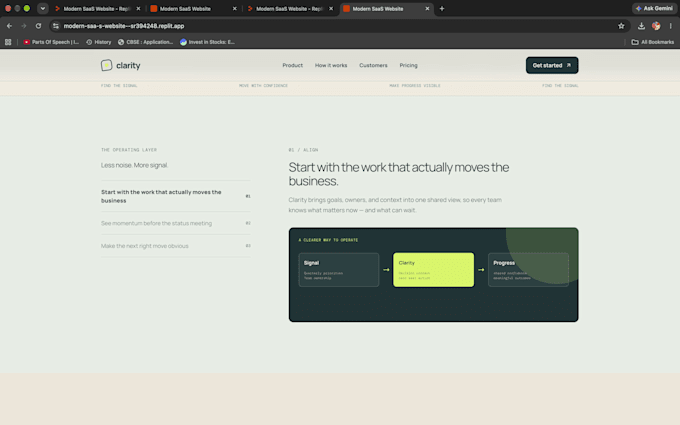Close the third Modern SaaS Website - Replit tab
This screenshot has height=425, width=680.
coord(331,9)
